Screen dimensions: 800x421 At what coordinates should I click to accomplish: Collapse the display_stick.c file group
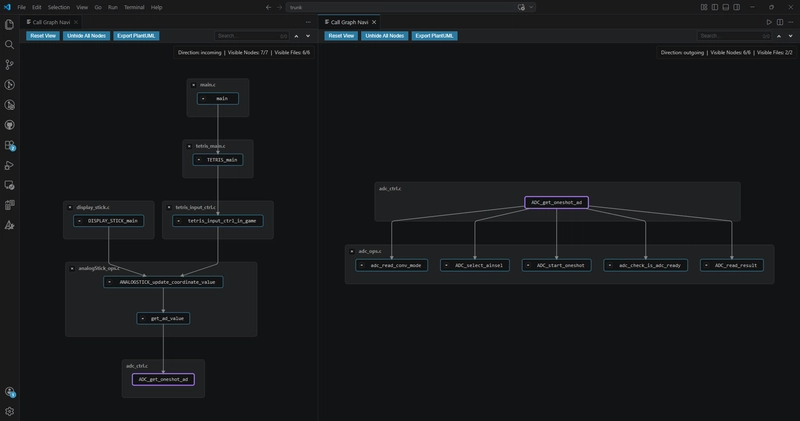tap(70, 207)
